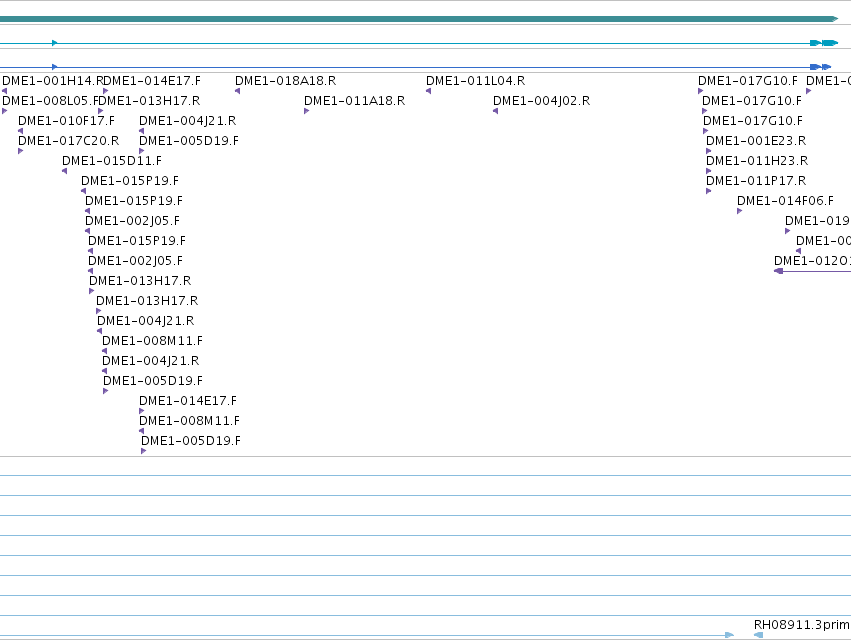Click the small arrowhead on the cyan transcript line
Screen dimensions: 851x640
(x=54, y=43)
